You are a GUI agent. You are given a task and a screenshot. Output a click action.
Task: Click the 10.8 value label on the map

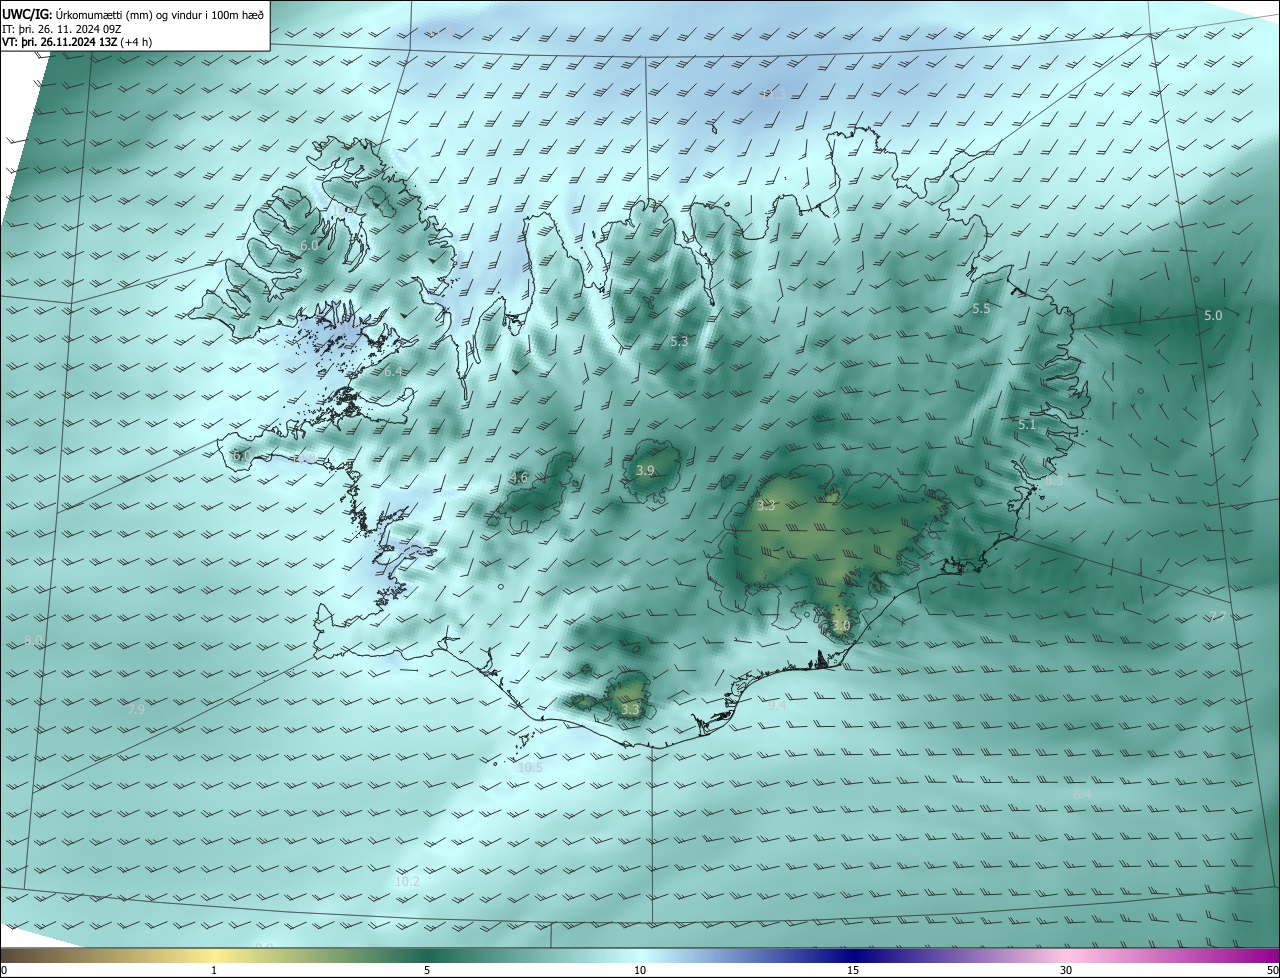[x=304, y=458]
